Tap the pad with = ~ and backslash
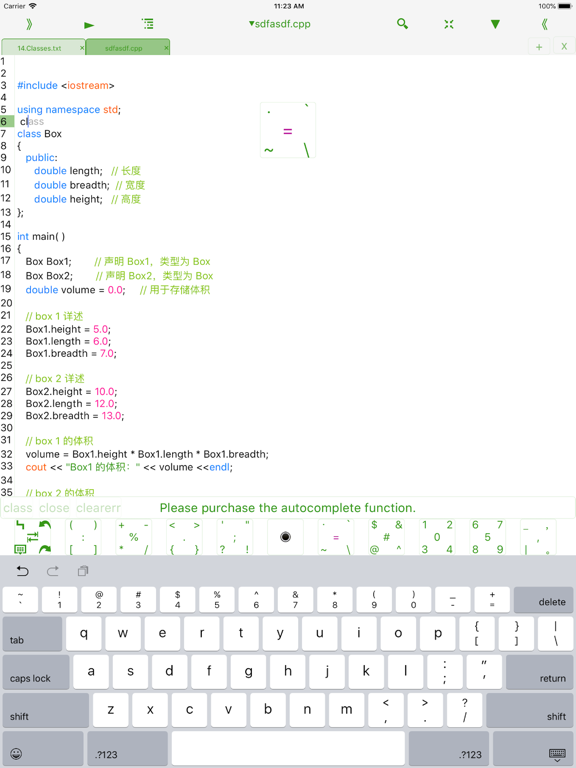The height and width of the screenshot is (768, 576). coord(336,537)
